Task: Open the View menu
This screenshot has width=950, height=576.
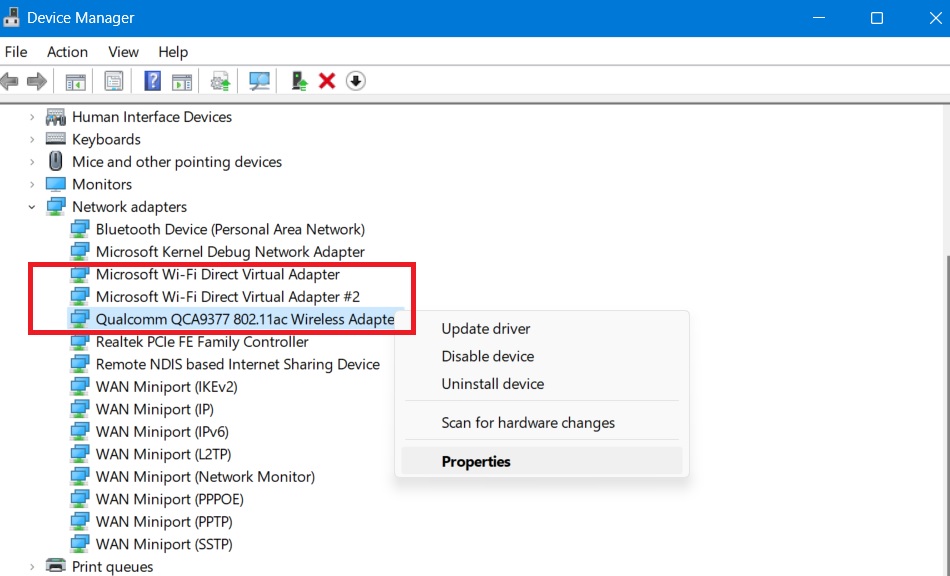Action: point(123,52)
